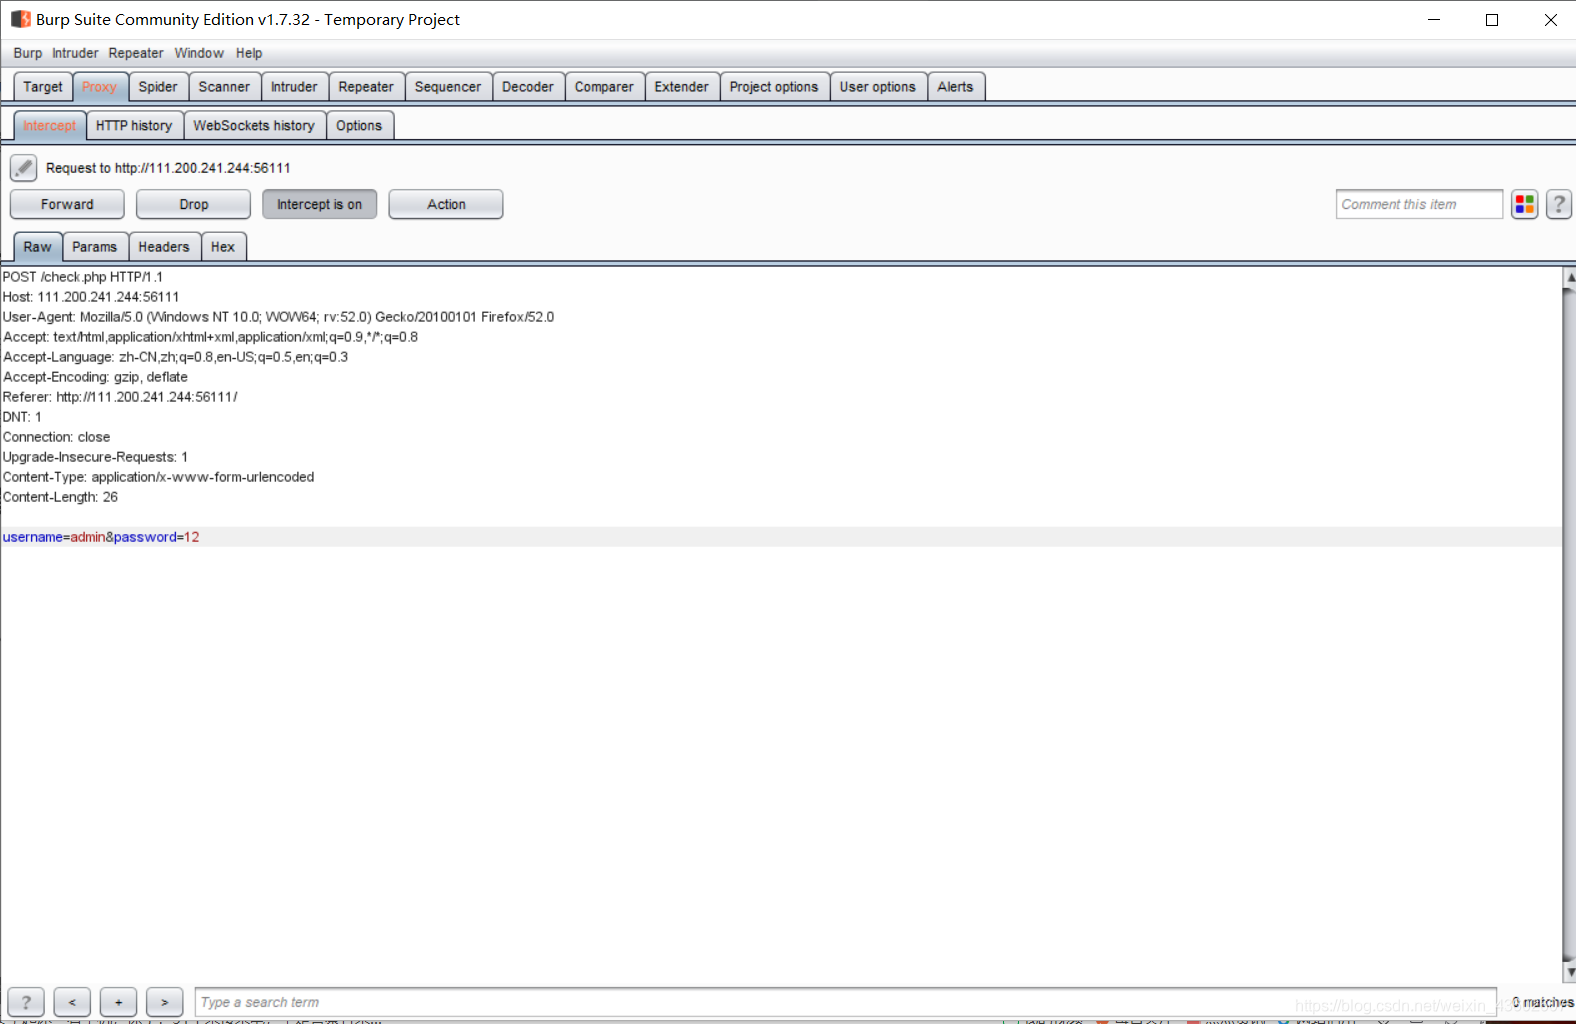Viewport: 1576px width, 1024px height.
Task: Click the plus search options button
Action: tap(118, 1002)
